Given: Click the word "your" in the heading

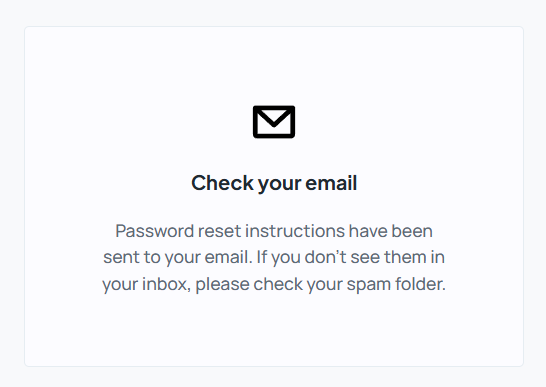Looking at the screenshot, I should (279, 184).
